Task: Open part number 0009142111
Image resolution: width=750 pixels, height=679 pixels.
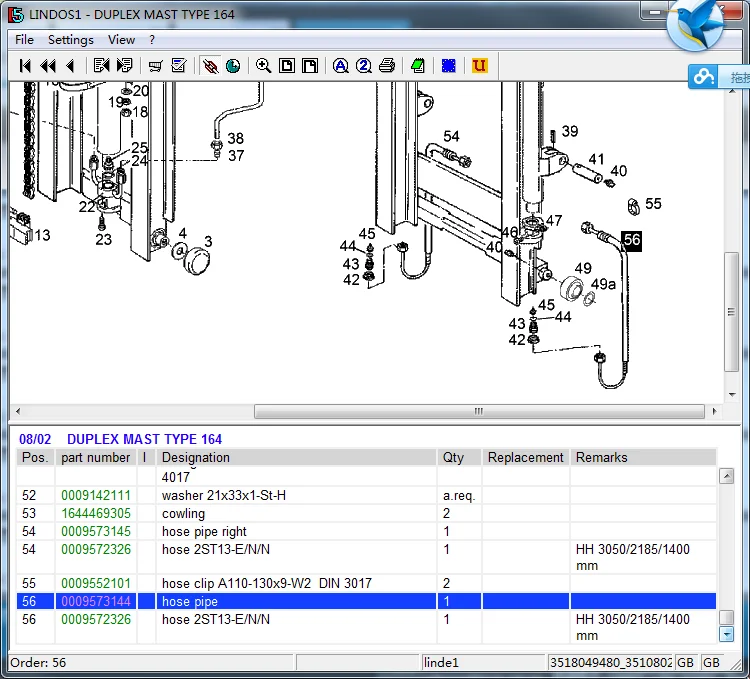Action: pyautogui.click(x=96, y=495)
